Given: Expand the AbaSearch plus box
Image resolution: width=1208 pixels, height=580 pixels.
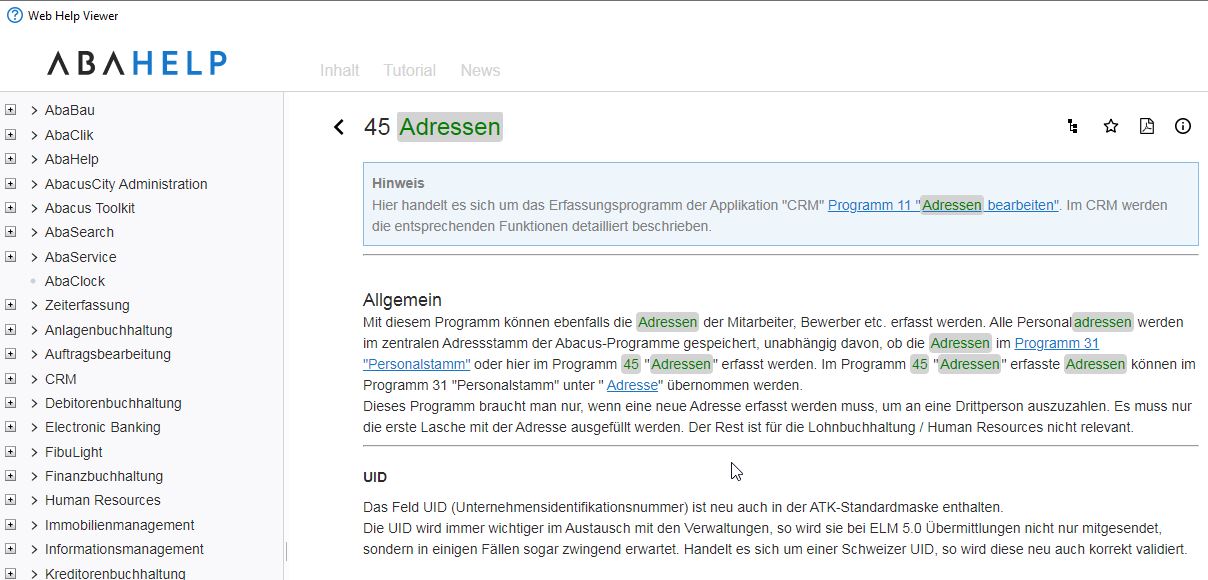Looking at the screenshot, I should pos(10,232).
